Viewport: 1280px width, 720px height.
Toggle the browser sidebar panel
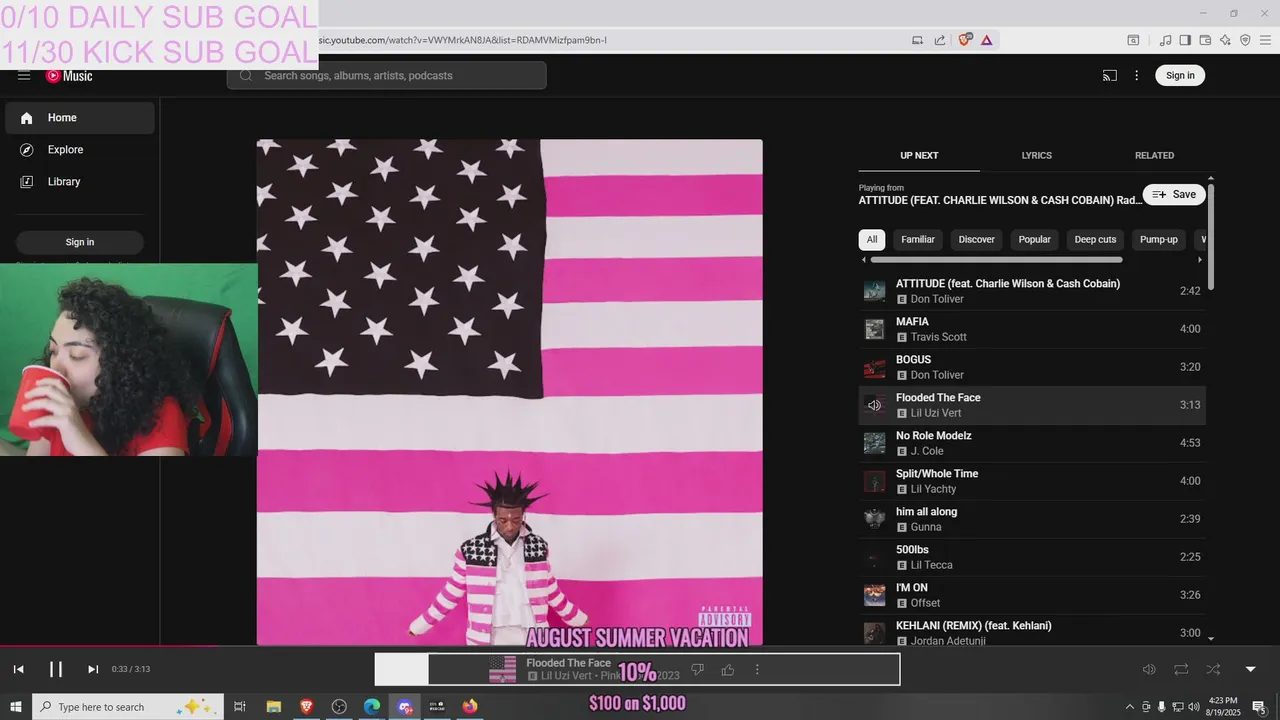(1185, 40)
